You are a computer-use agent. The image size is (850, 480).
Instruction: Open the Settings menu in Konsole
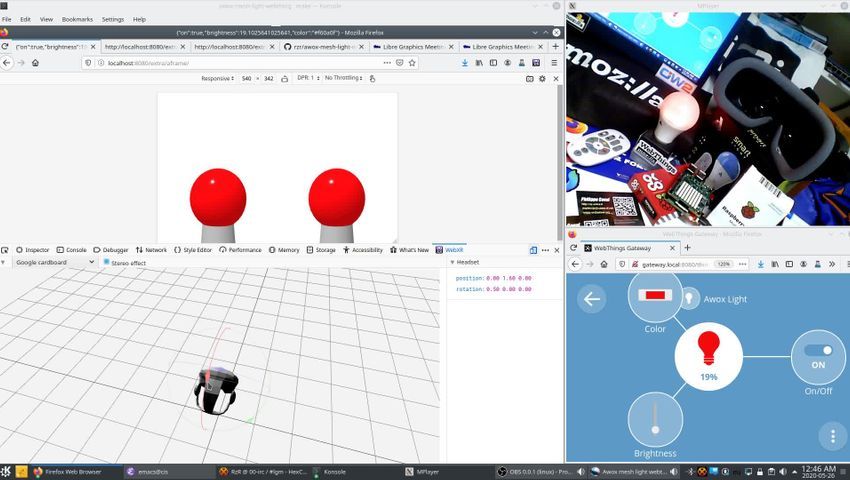(x=113, y=19)
